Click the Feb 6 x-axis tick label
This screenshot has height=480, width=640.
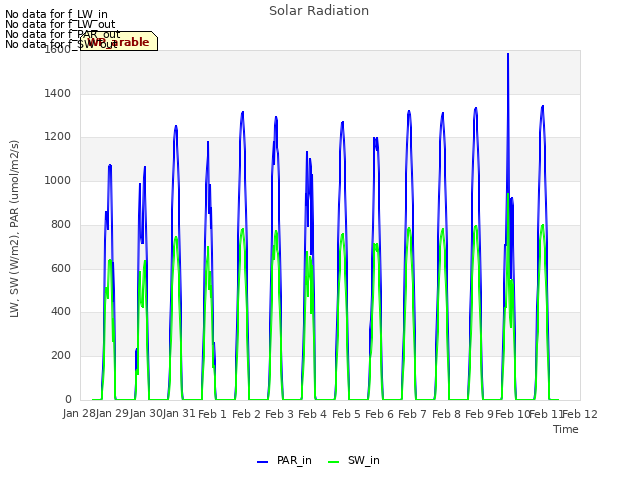coord(379,414)
